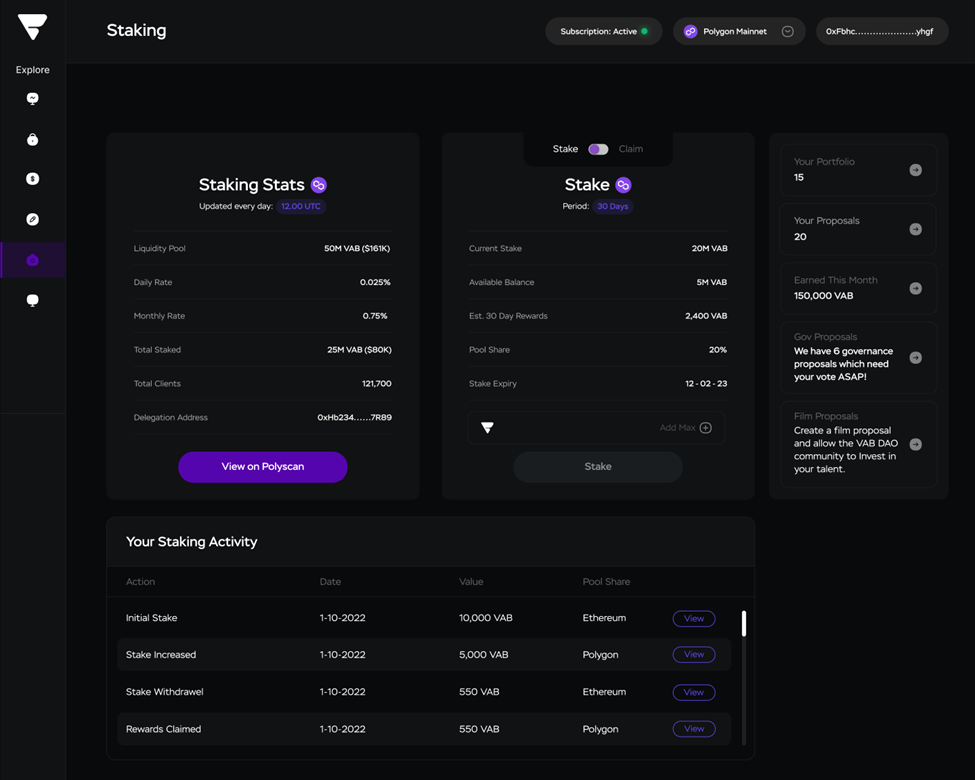Viewport: 975px width, 780px height.
Task: Click the Polygon icon next to Staking Stats
Action: (319, 185)
